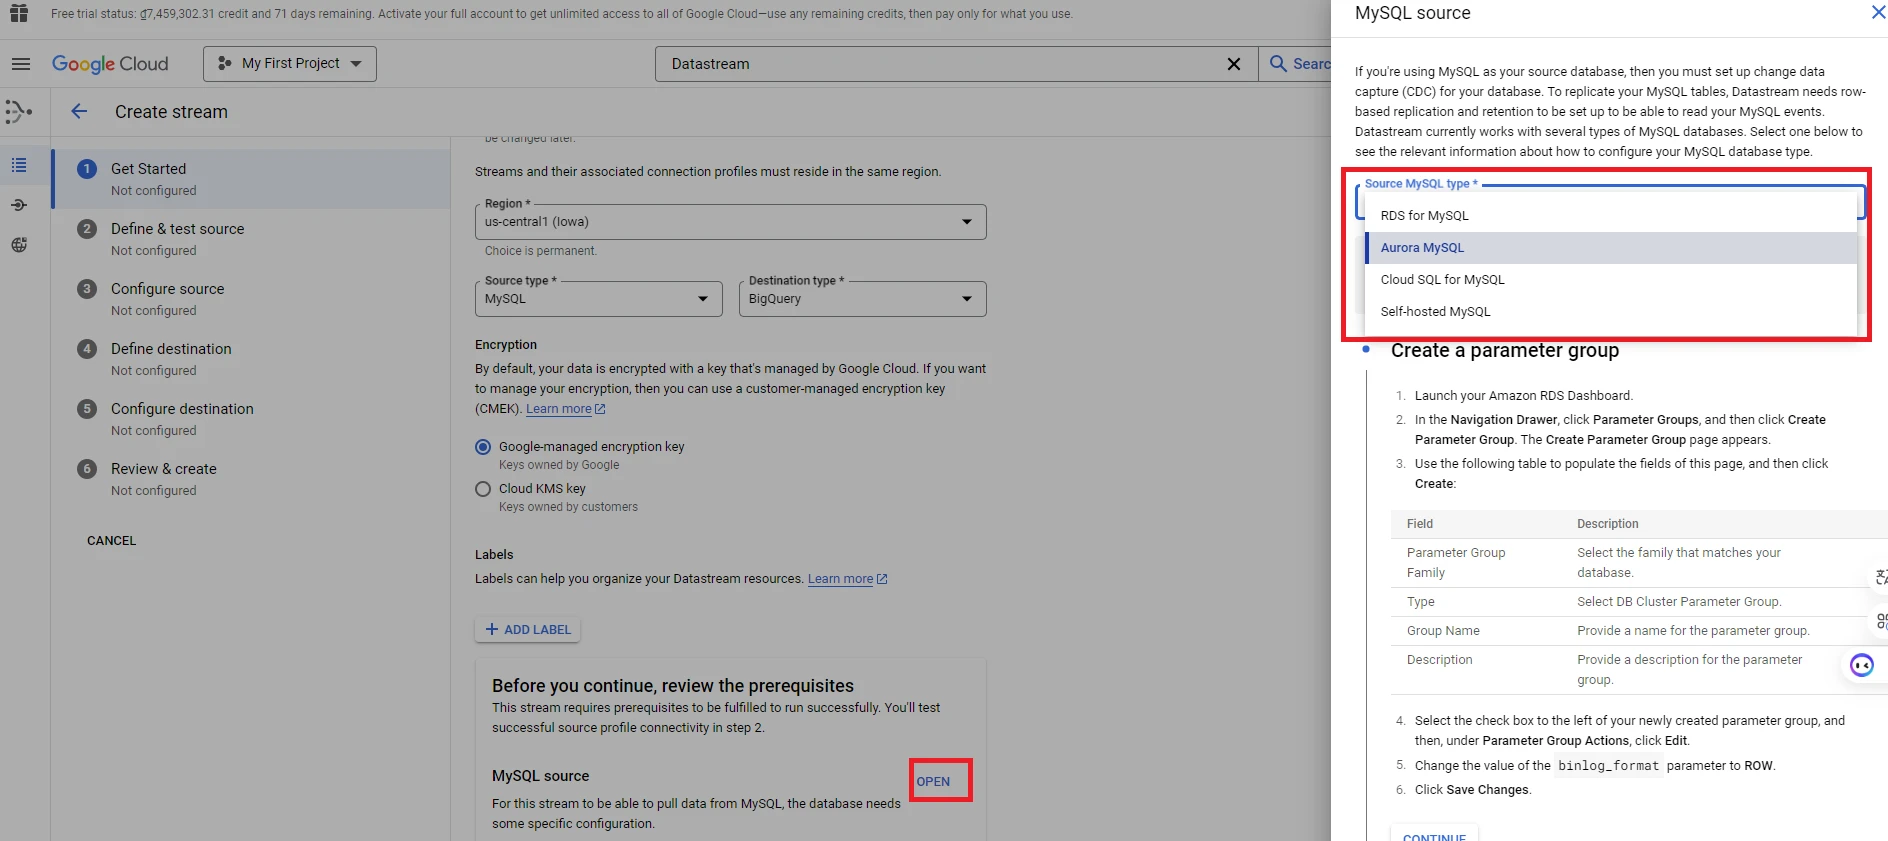Click OPEN next to MySQL source
1888x841 pixels.
[933, 782]
